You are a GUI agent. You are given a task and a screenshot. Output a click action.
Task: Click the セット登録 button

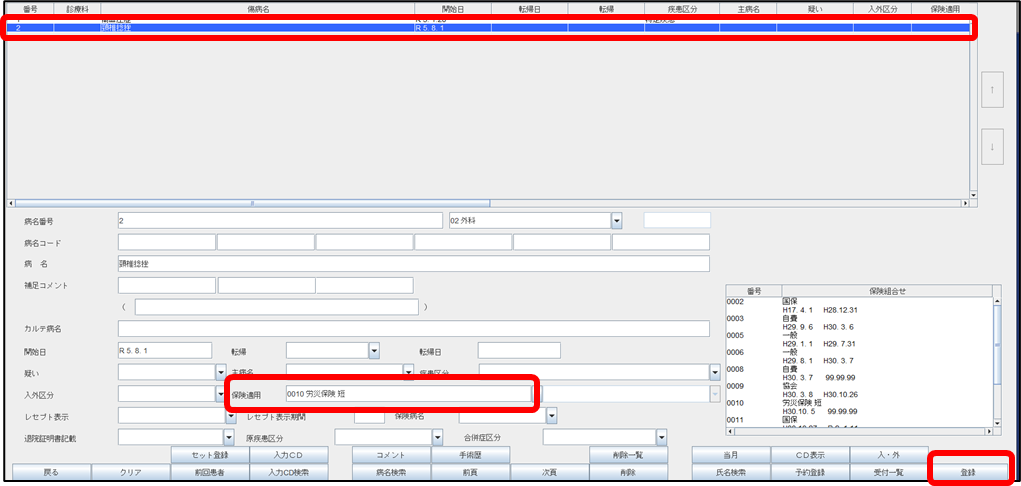click(x=208, y=455)
